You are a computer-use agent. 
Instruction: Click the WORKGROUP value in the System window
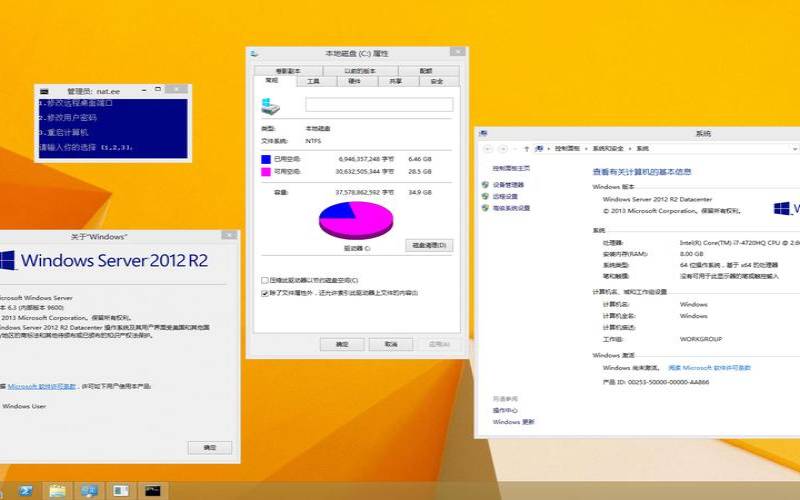[x=701, y=339]
